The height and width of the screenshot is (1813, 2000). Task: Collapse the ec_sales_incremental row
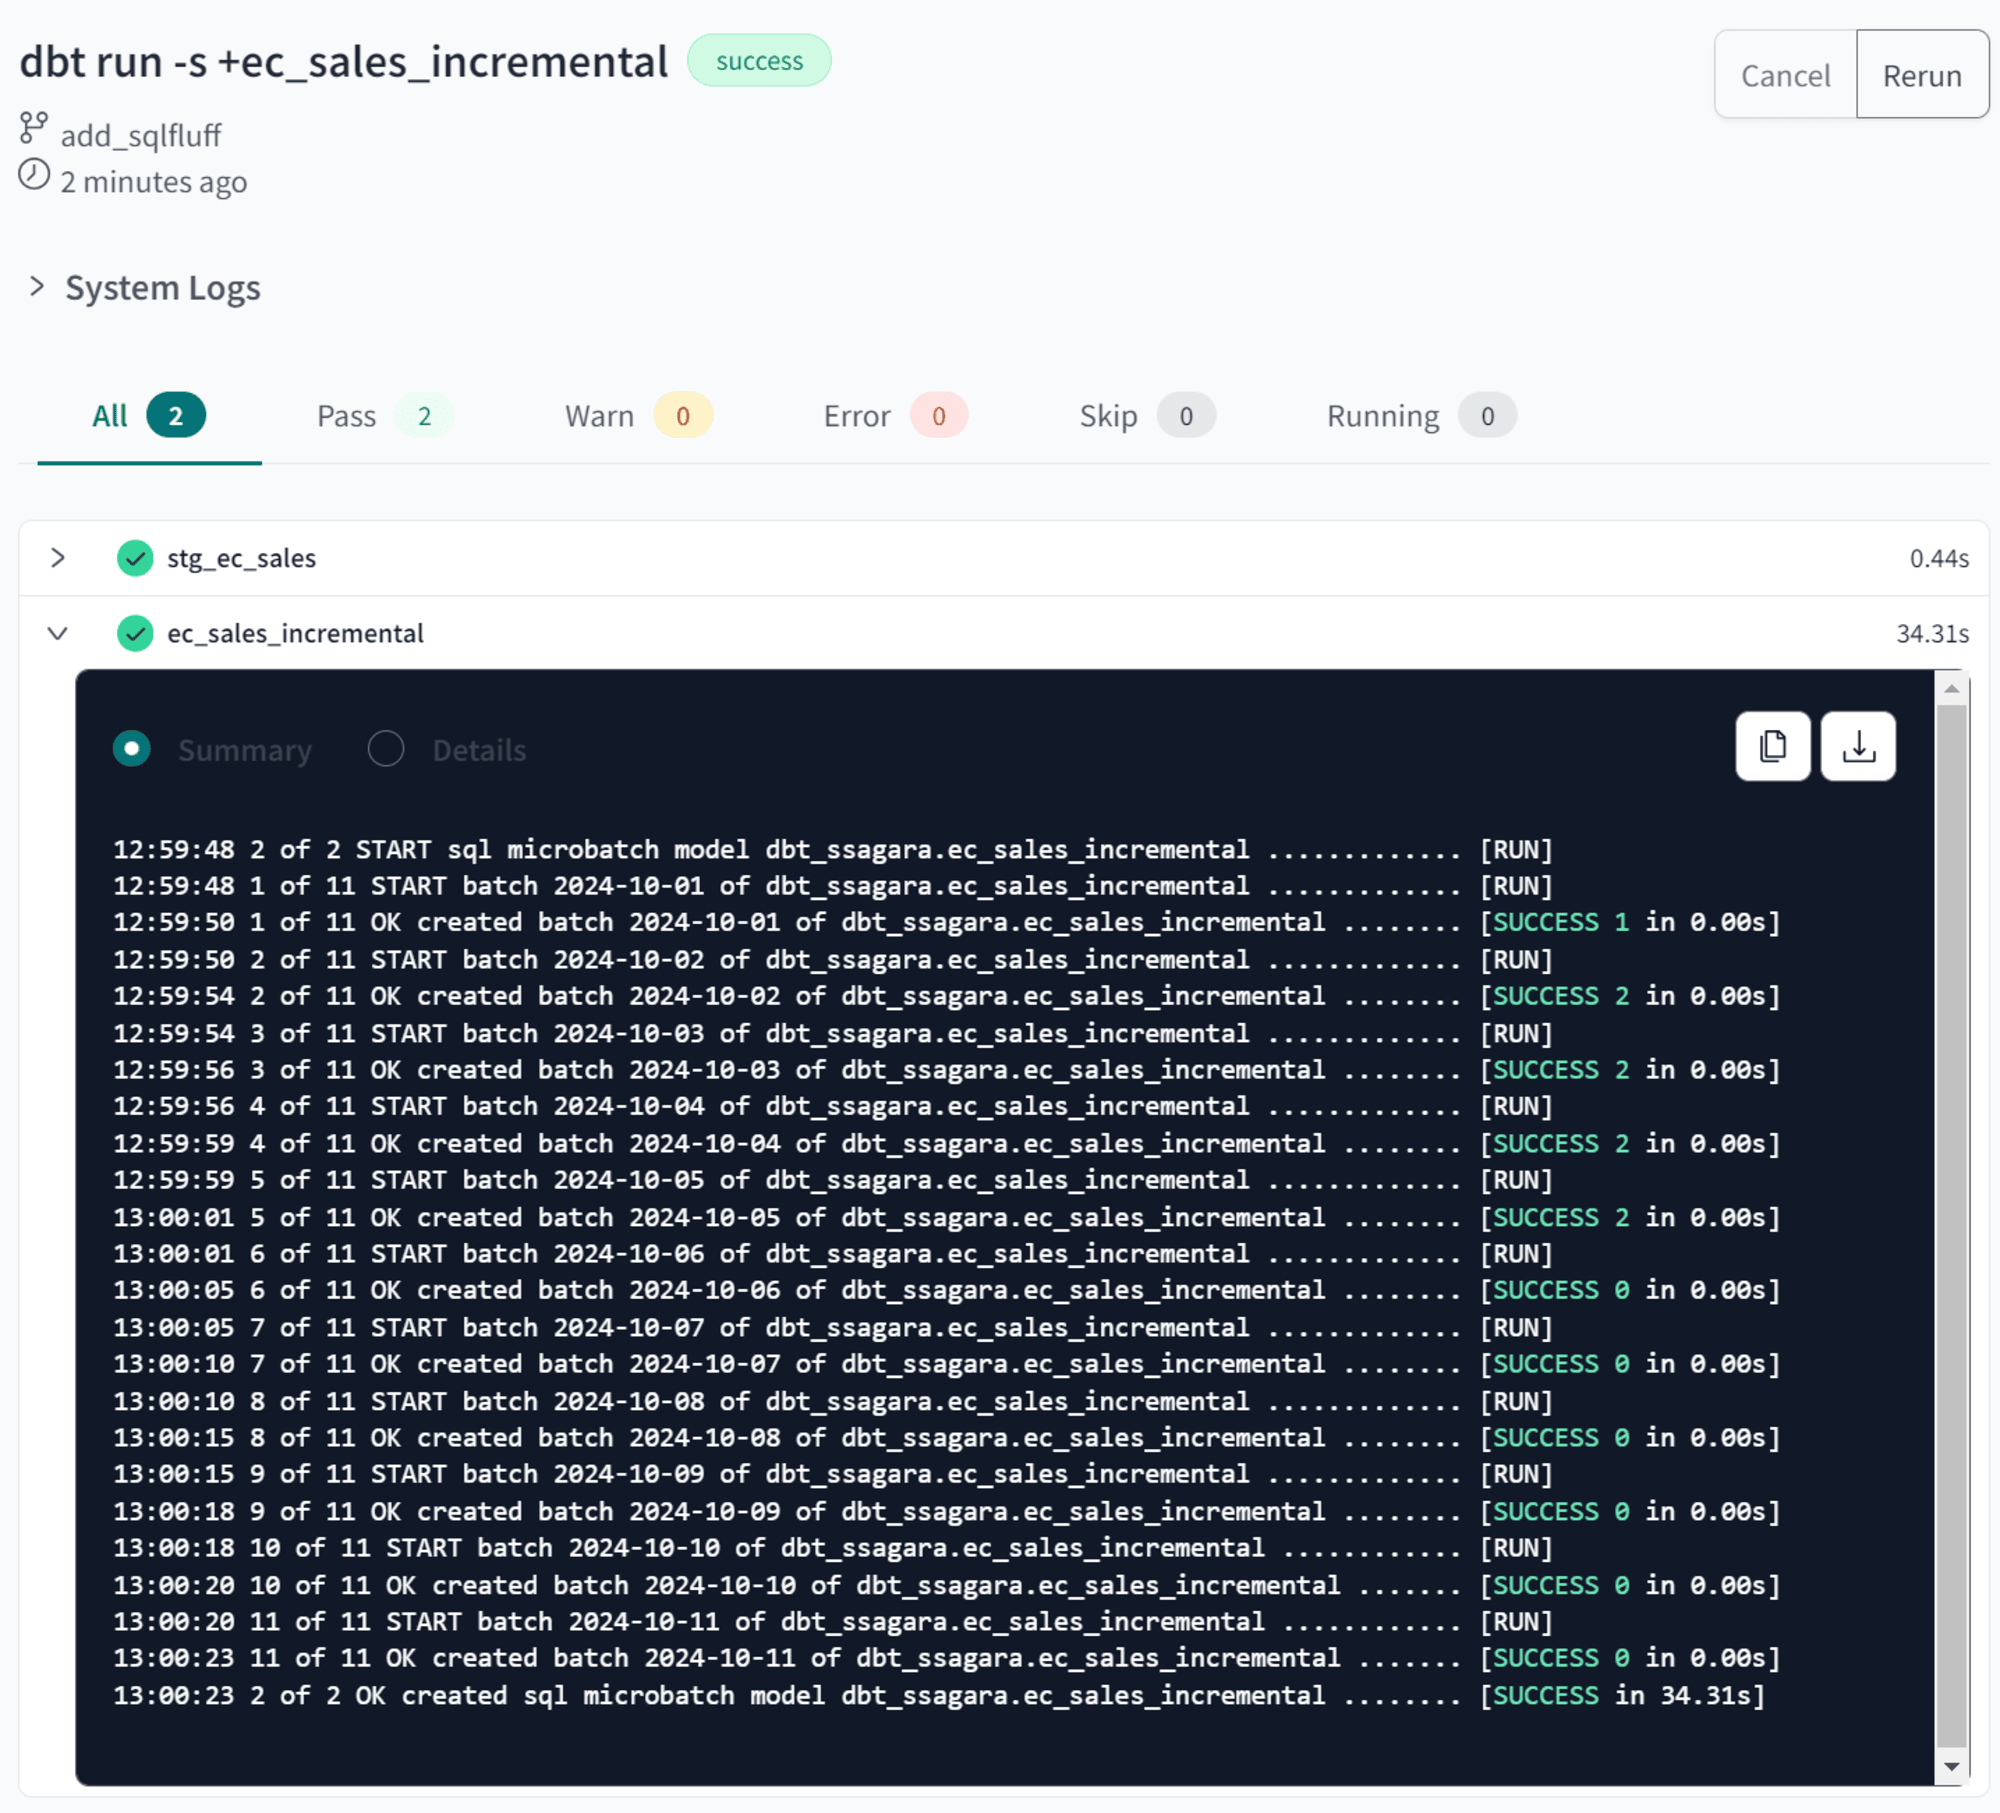[58, 633]
